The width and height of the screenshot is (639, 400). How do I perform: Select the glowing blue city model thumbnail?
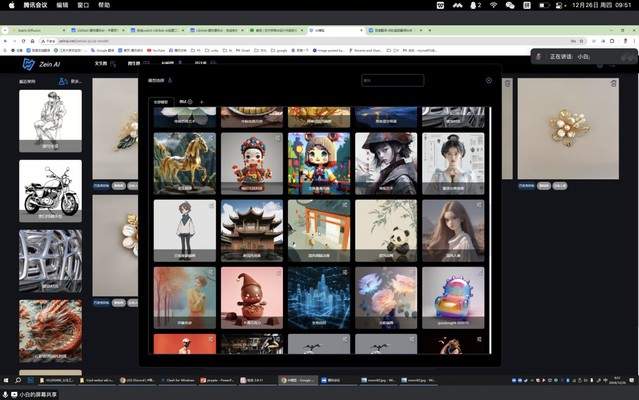[318, 297]
